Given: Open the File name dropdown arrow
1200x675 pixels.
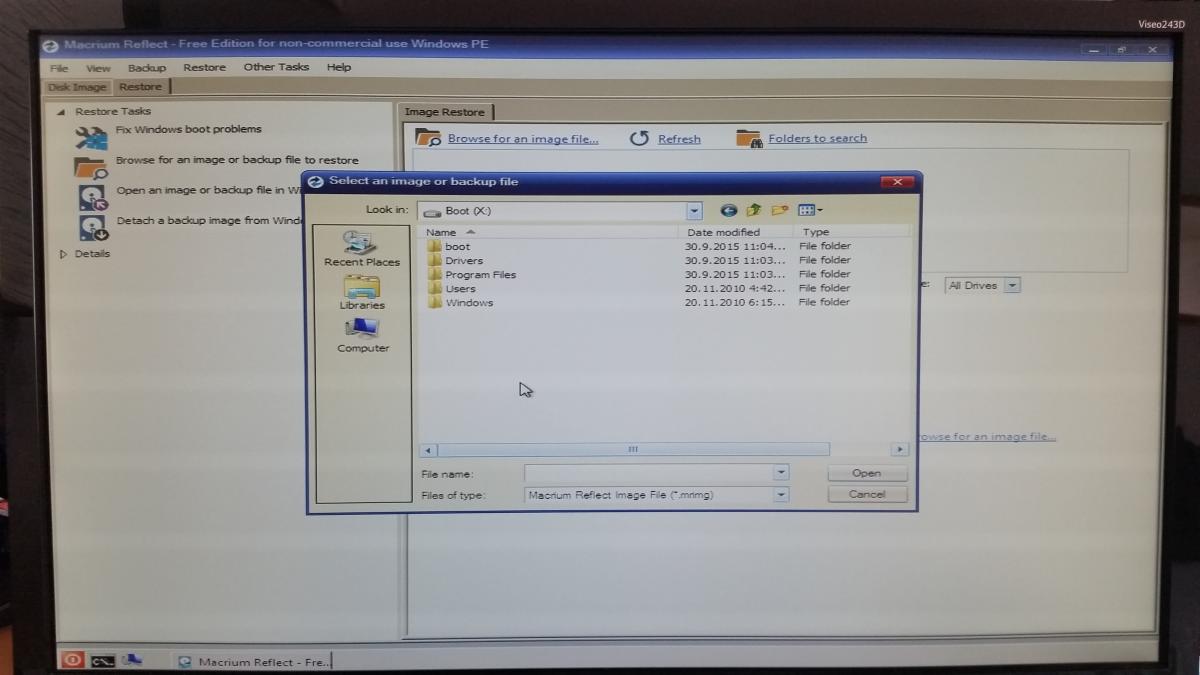Looking at the screenshot, I should [x=781, y=473].
